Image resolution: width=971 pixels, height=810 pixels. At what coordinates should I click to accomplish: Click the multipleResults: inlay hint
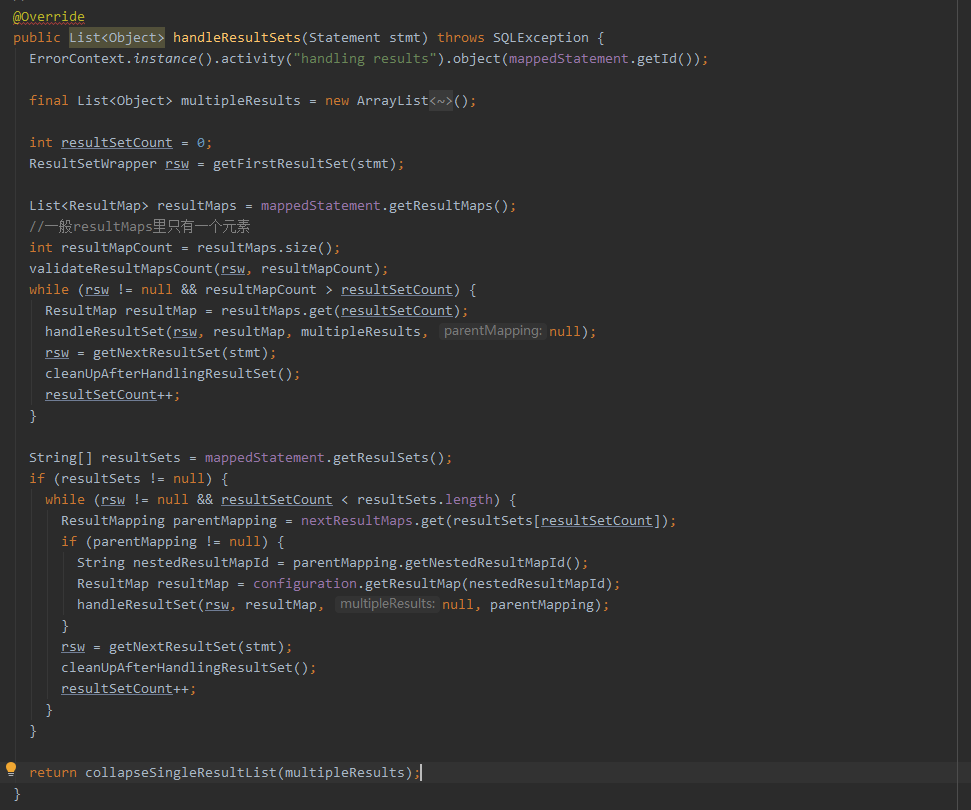tap(387, 604)
